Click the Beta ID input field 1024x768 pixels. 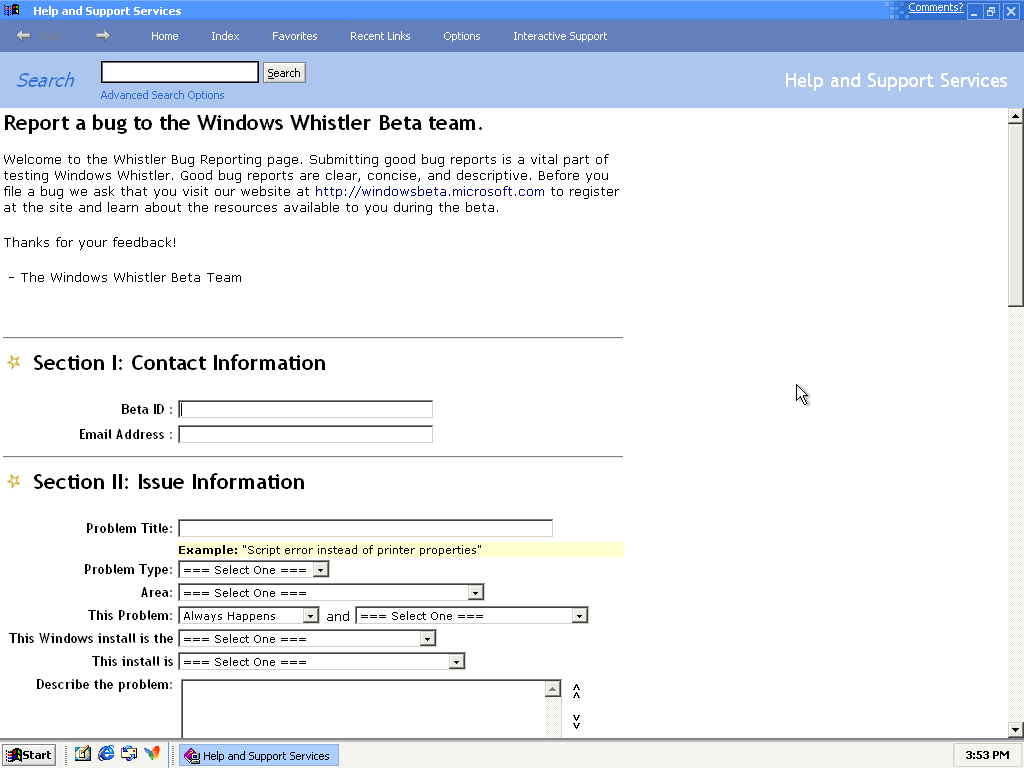[306, 409]
